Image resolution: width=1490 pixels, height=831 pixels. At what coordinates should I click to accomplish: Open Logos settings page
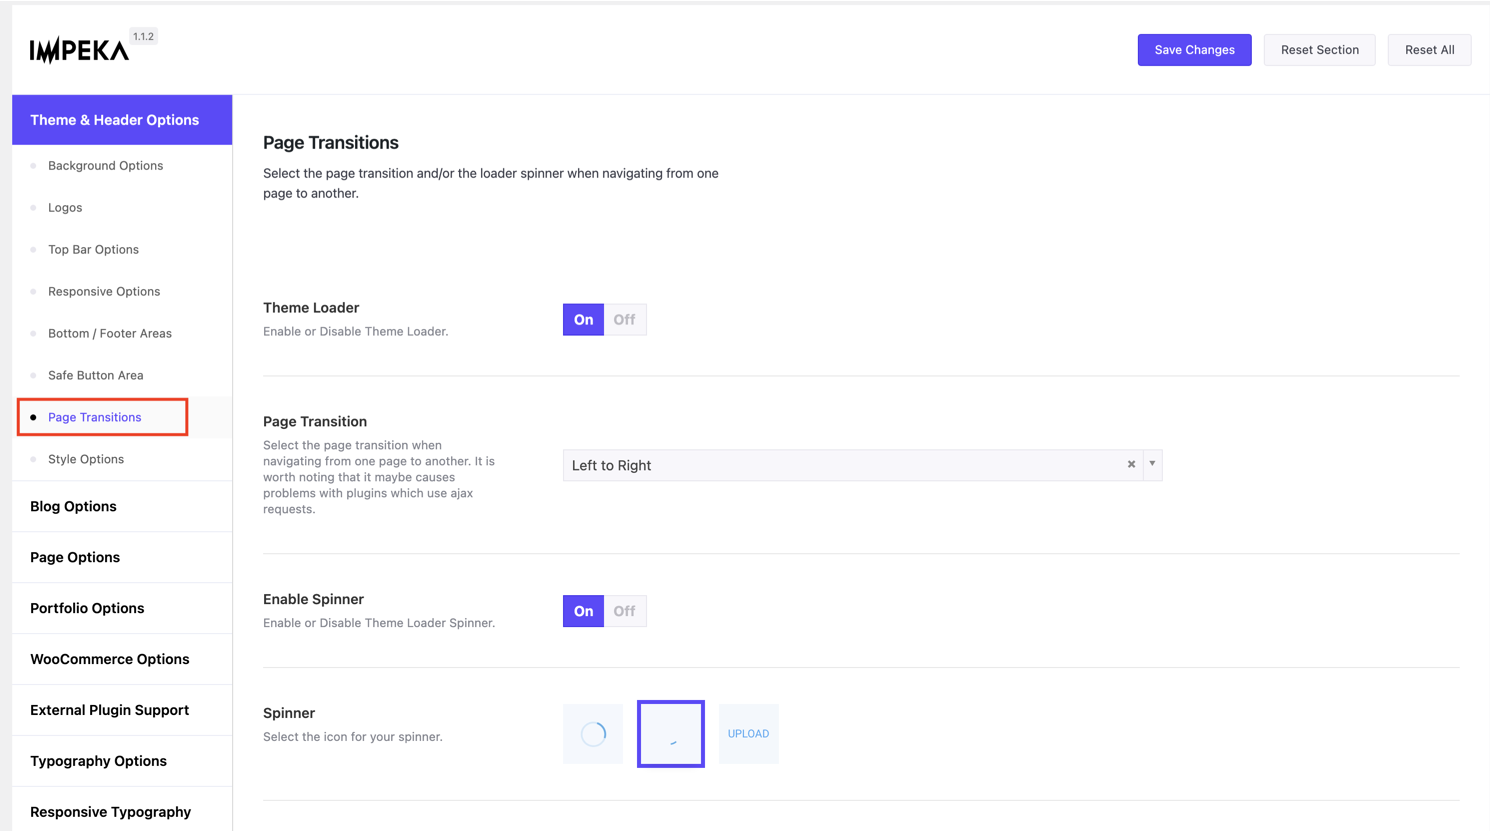65,208
